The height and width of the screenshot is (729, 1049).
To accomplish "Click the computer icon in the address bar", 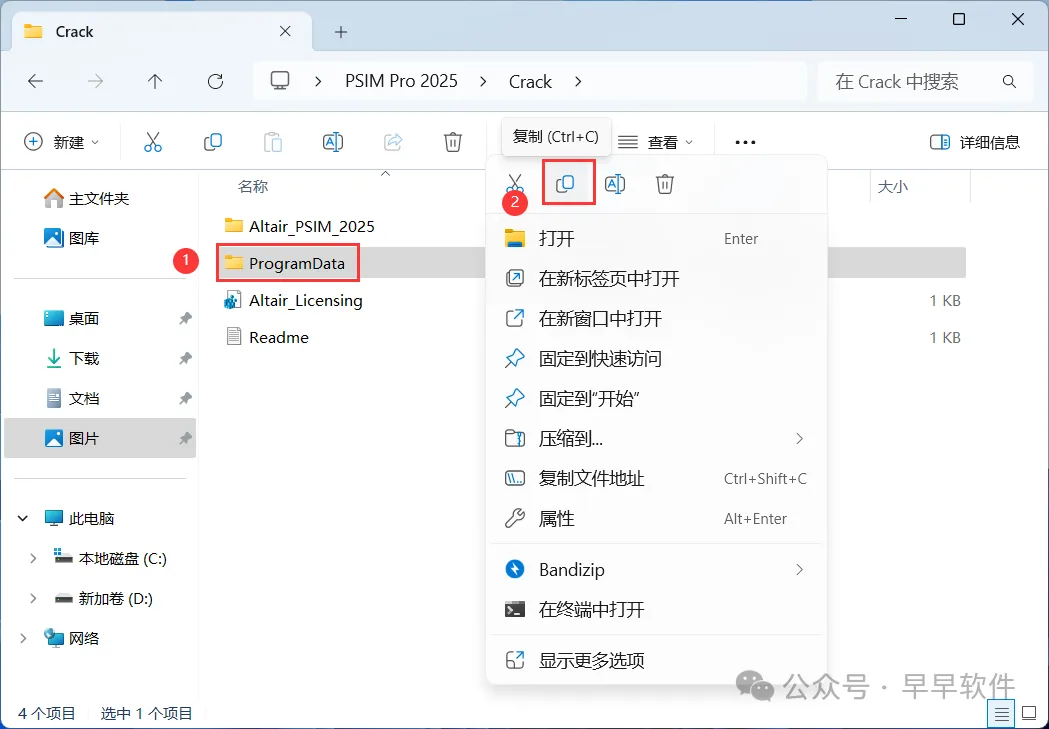I will pyautogui.click(x=280, y=81).
